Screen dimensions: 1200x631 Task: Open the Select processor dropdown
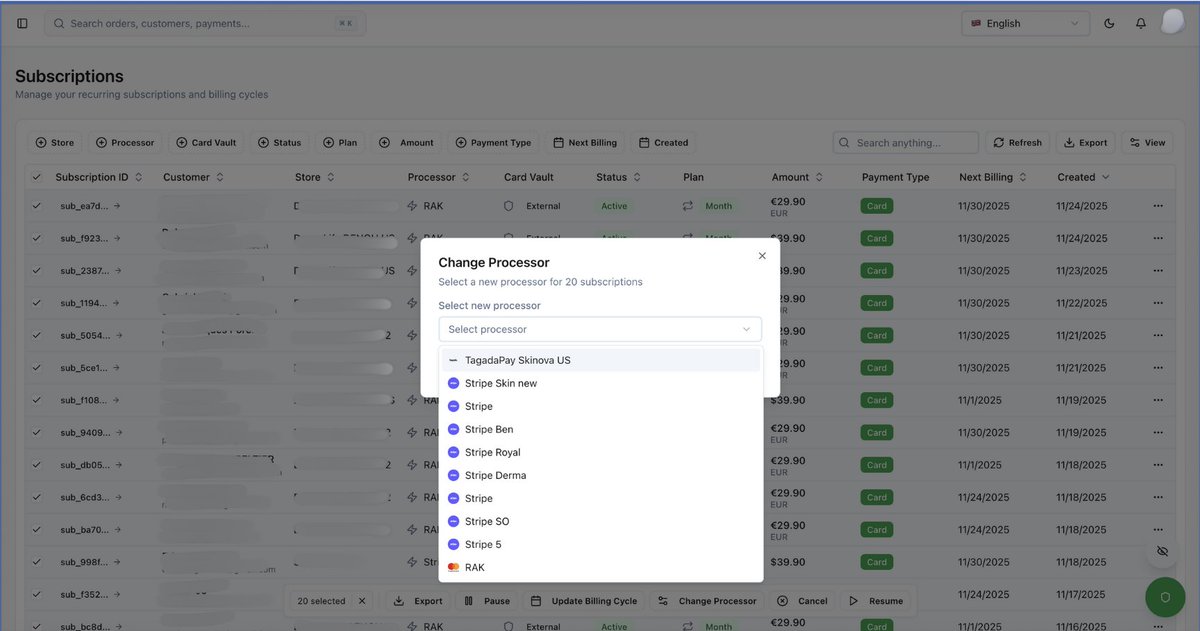[599, 328]
